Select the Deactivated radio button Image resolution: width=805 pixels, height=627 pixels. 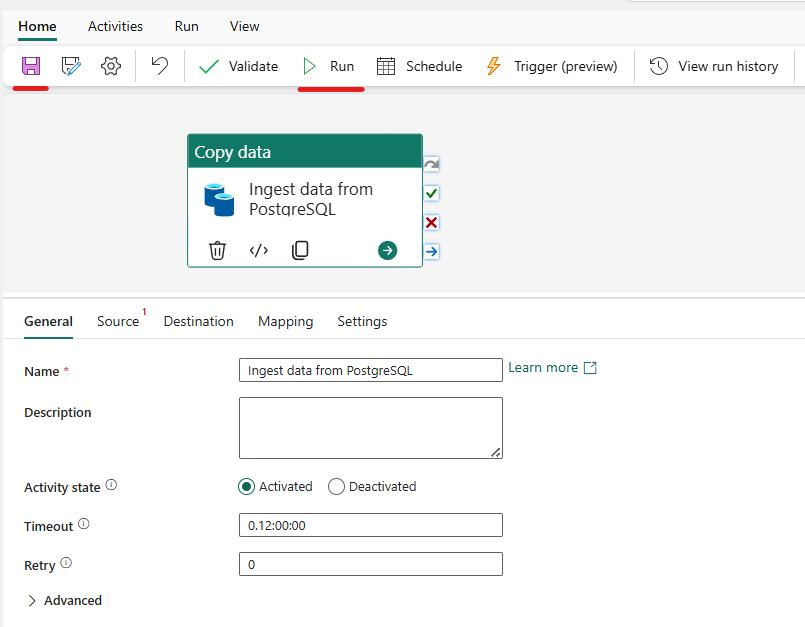coord(336,486)
